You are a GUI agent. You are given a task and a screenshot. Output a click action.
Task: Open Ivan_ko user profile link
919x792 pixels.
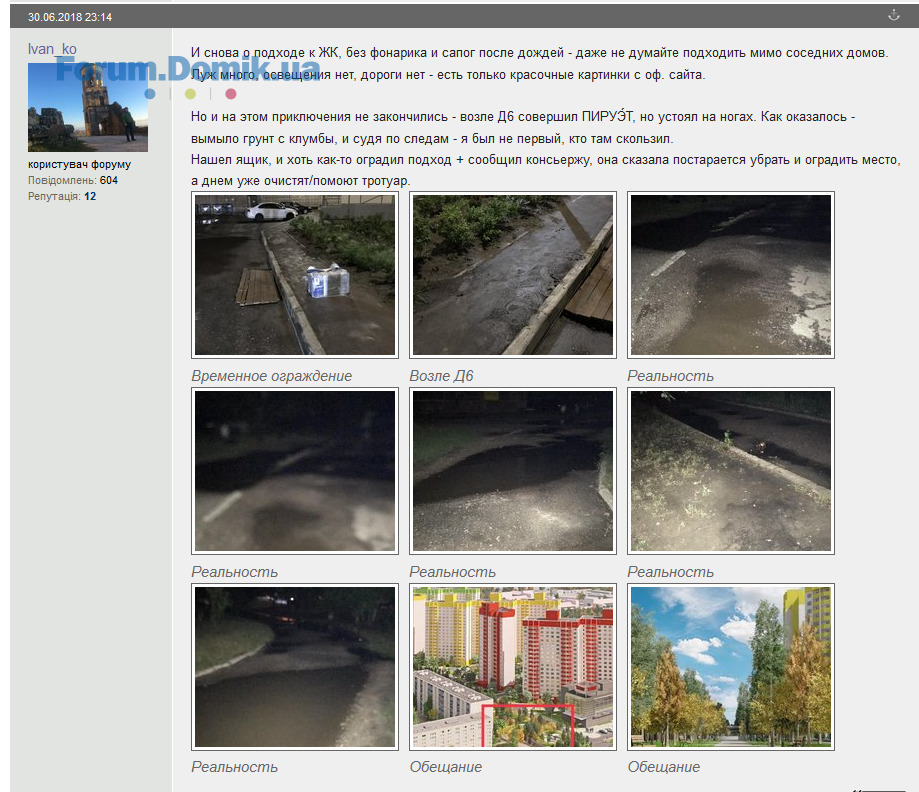tap(52, 49)
